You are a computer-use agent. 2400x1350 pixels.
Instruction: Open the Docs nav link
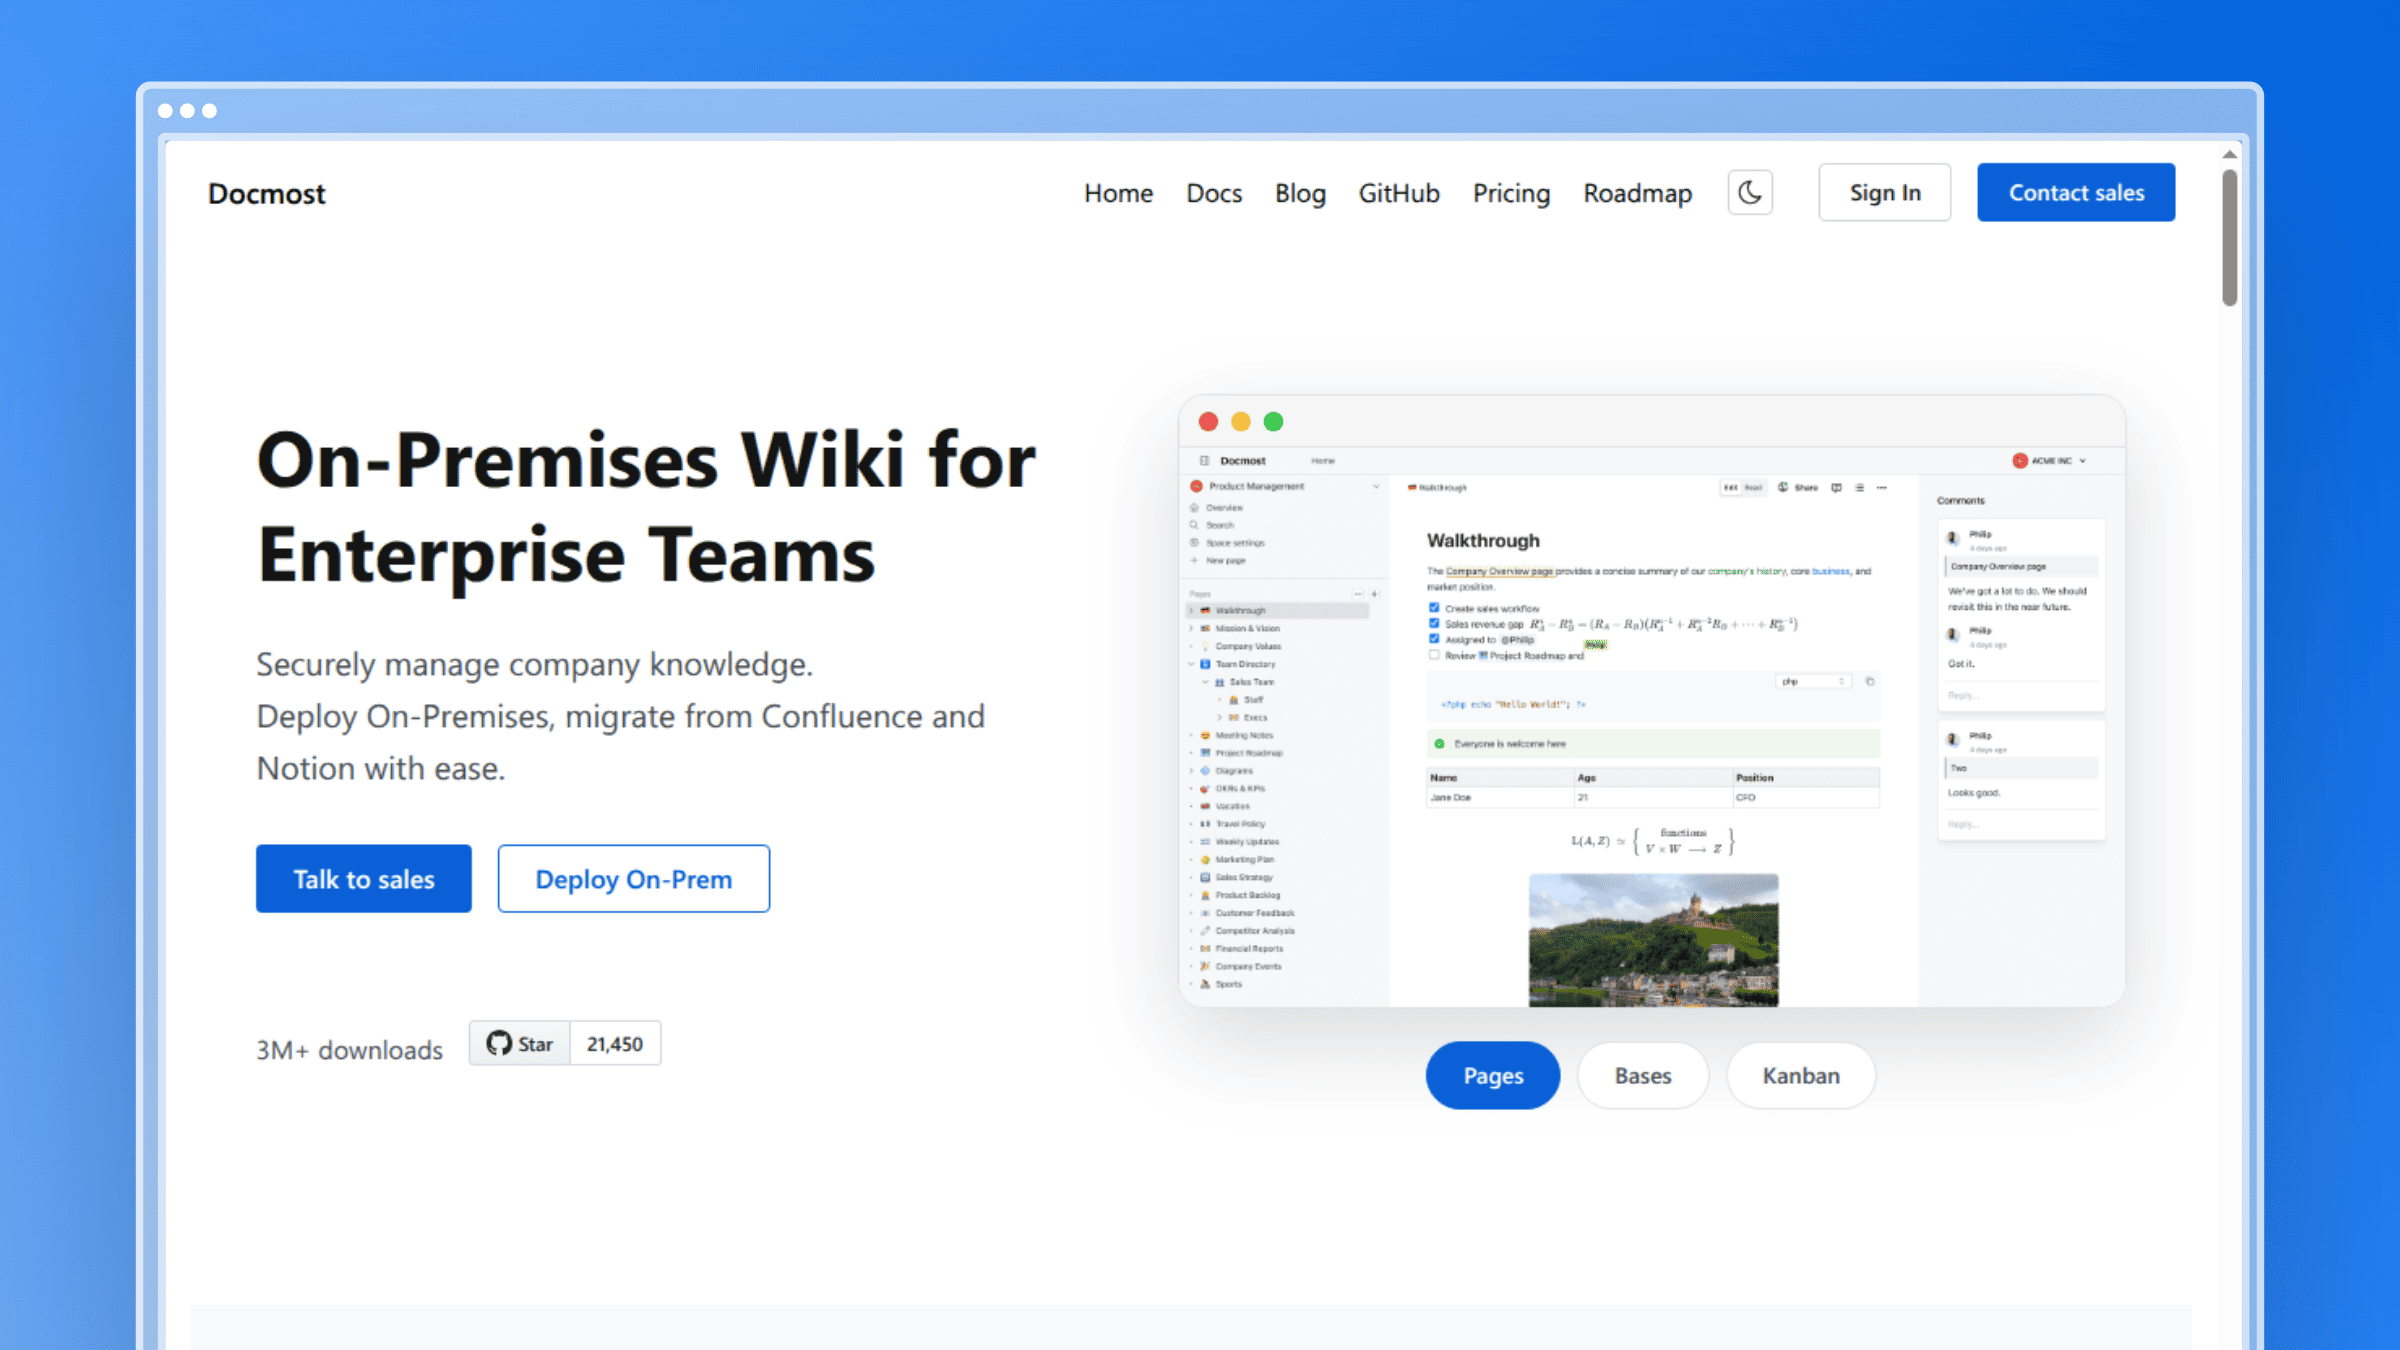[x=1214, y=193]
